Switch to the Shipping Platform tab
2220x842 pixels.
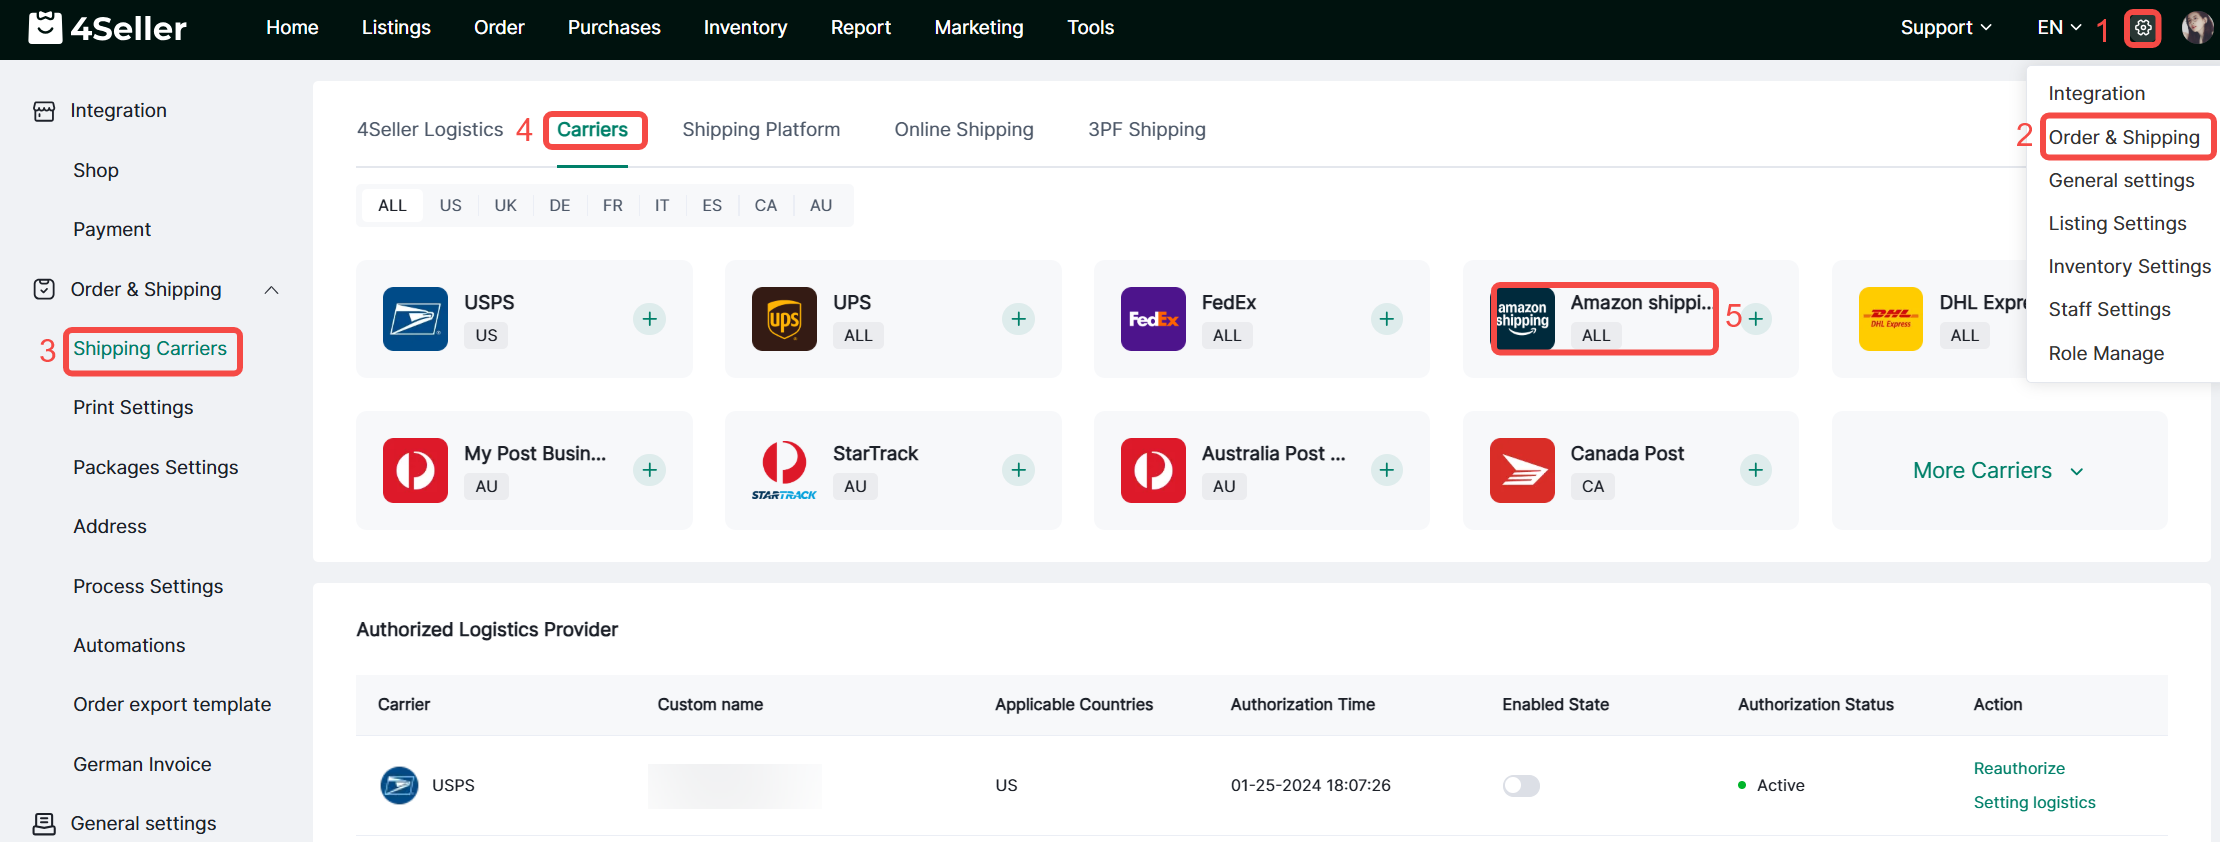(760, 130)
